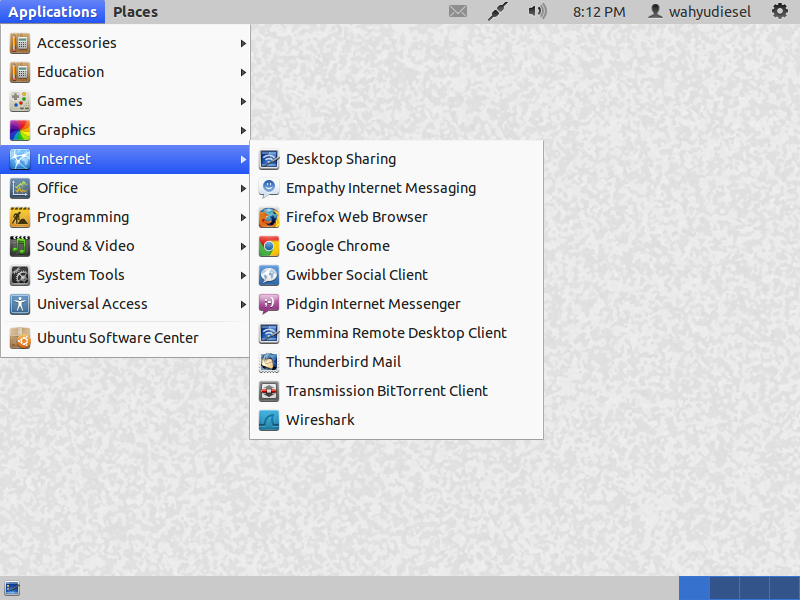Click the Universal Access label
Screen dimensions: 800x600
[92, 305]
